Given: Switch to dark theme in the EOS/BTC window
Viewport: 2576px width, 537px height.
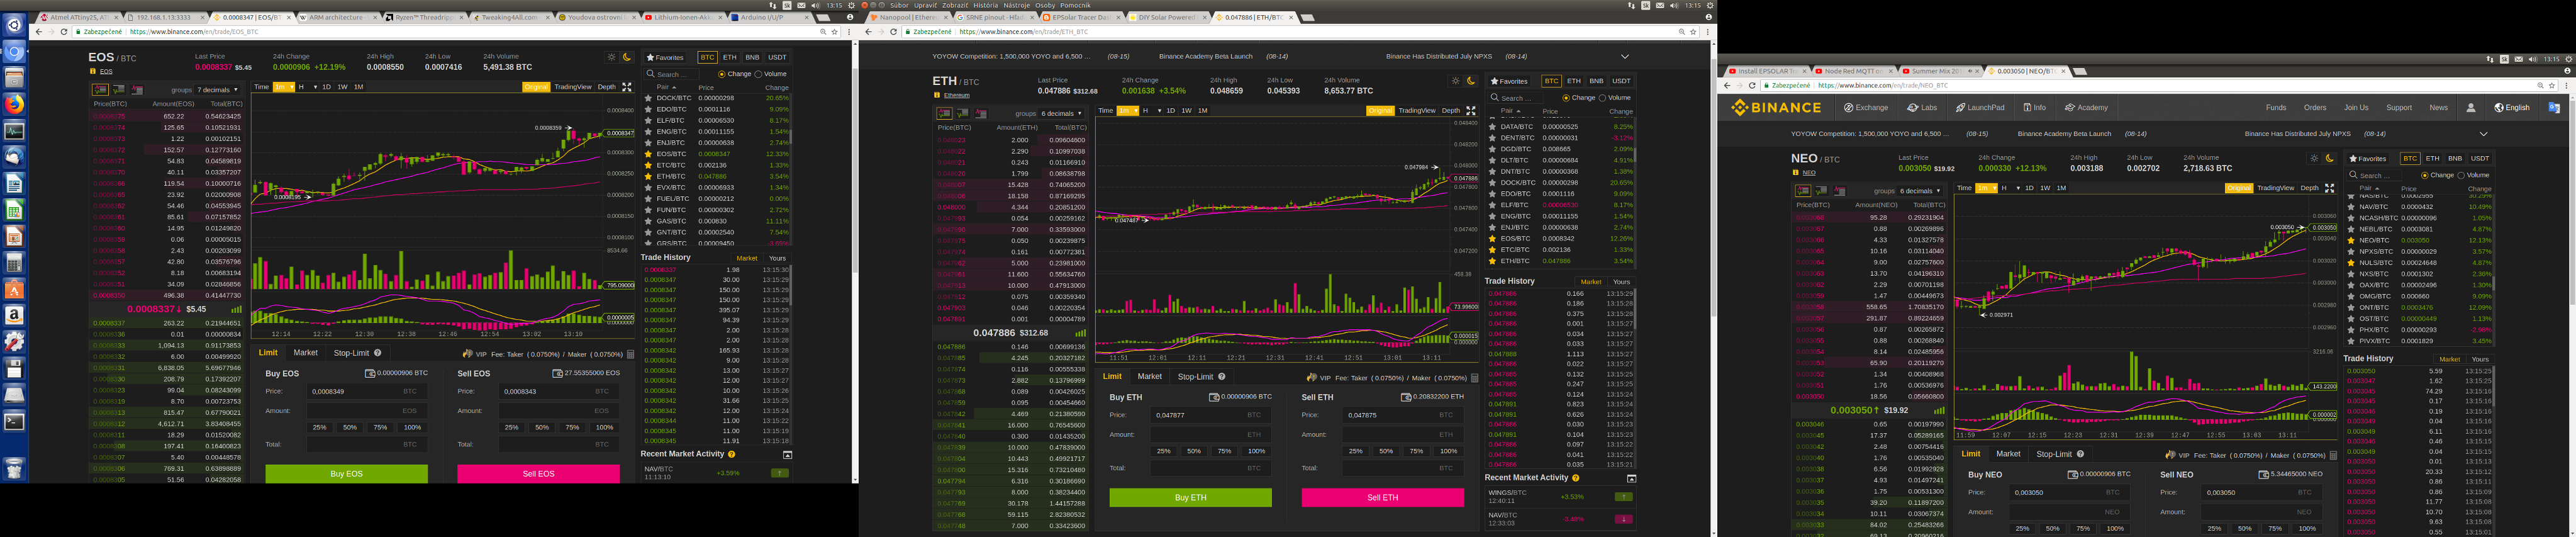Looking at the screenshot, I should (627, 57).
